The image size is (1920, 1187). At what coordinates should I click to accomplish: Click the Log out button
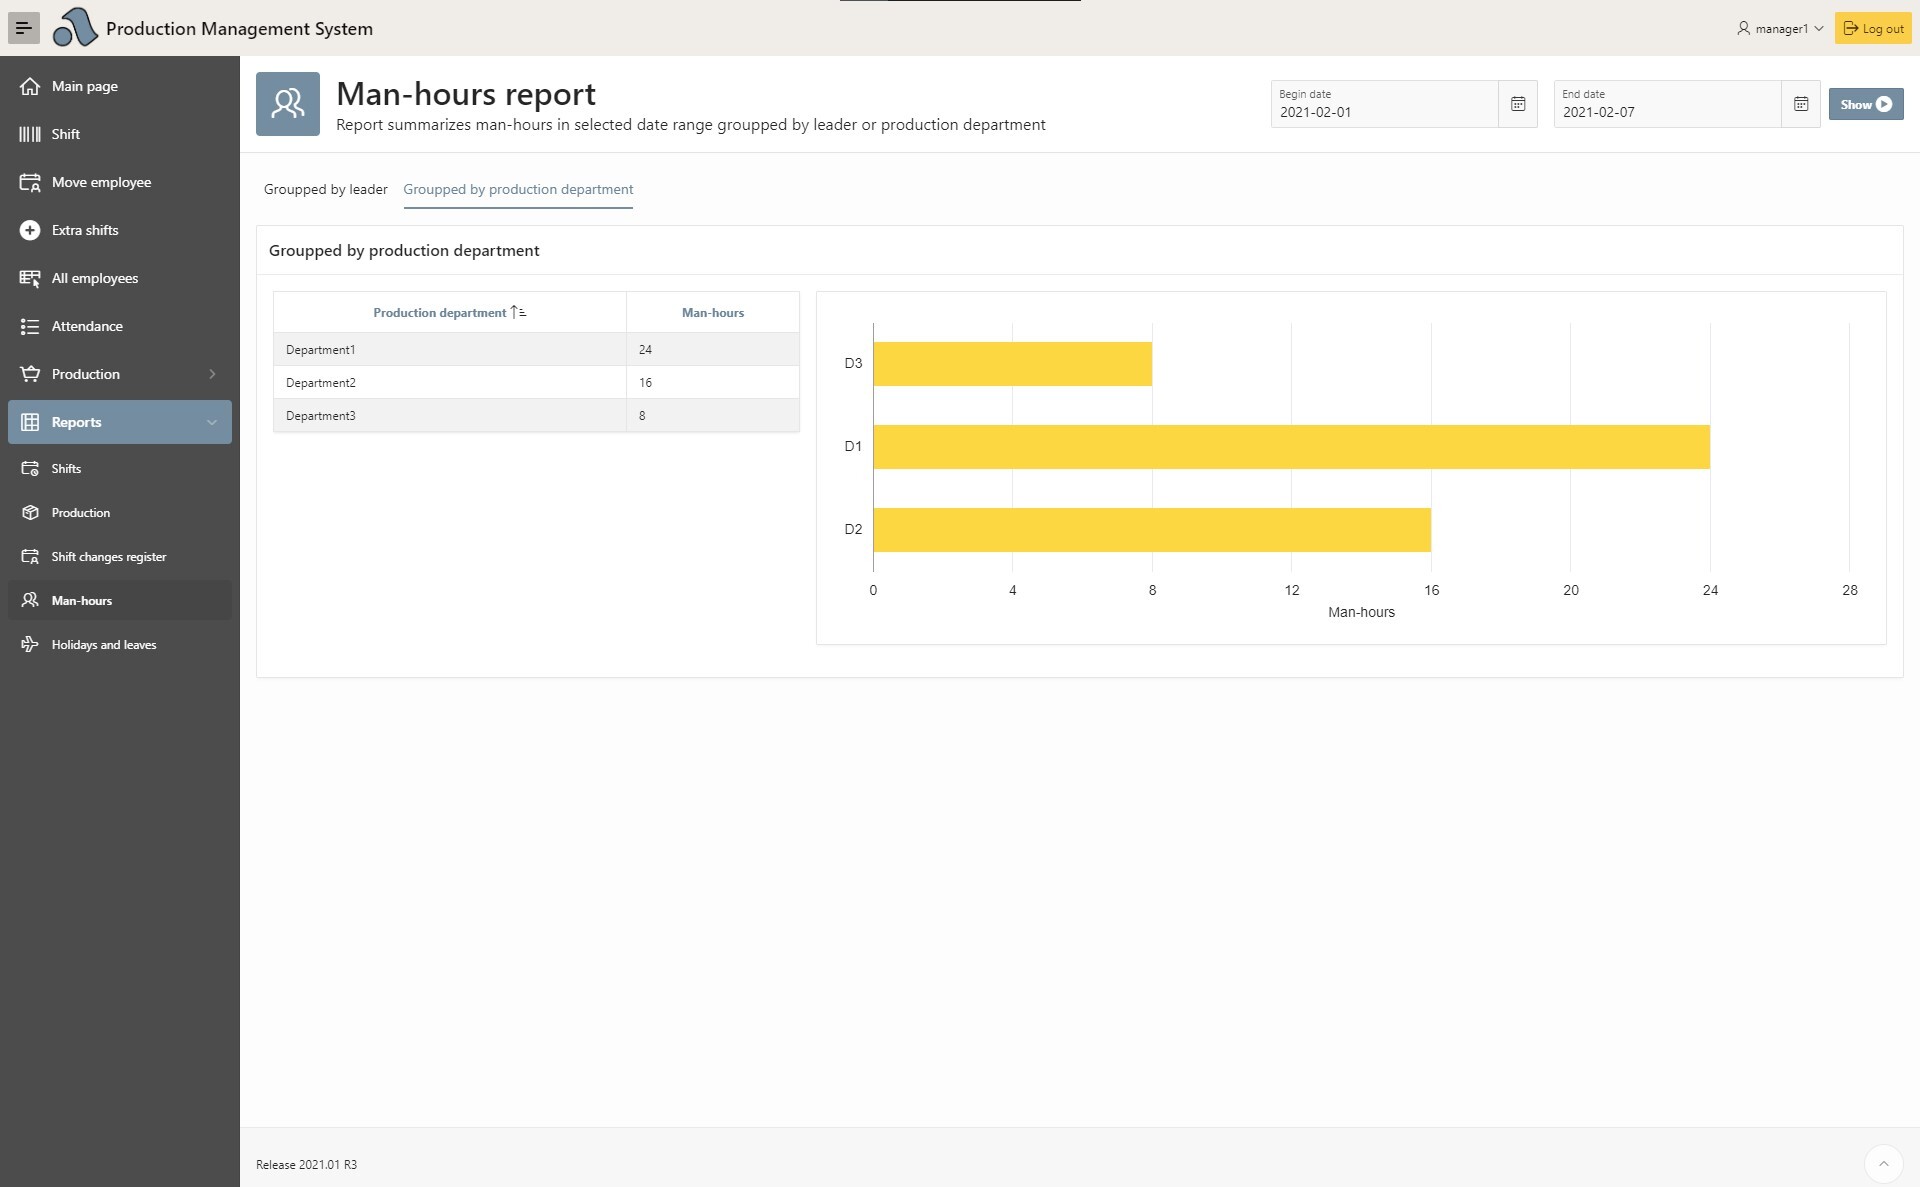1873,28
